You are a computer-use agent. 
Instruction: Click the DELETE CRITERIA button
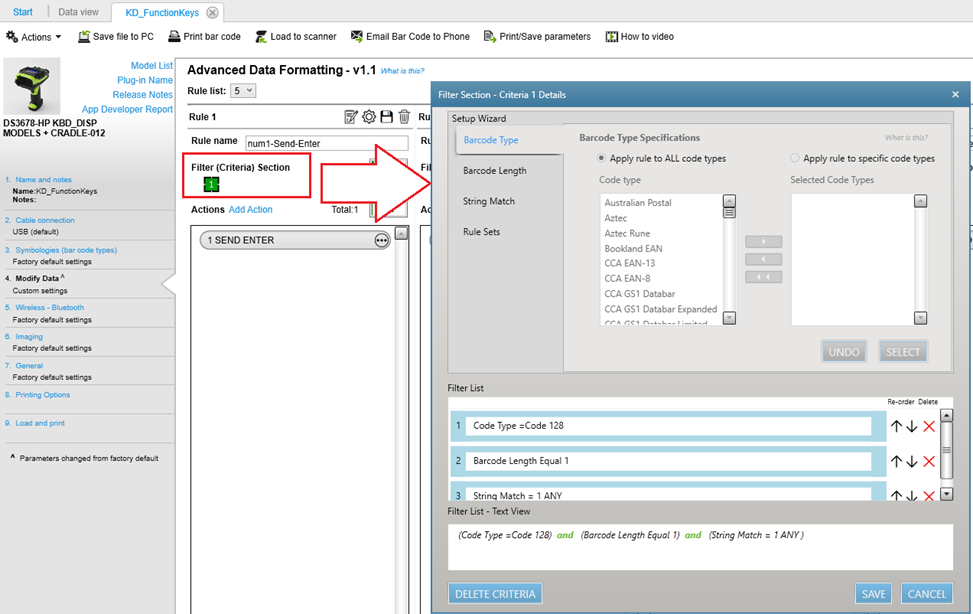[495, 593]
